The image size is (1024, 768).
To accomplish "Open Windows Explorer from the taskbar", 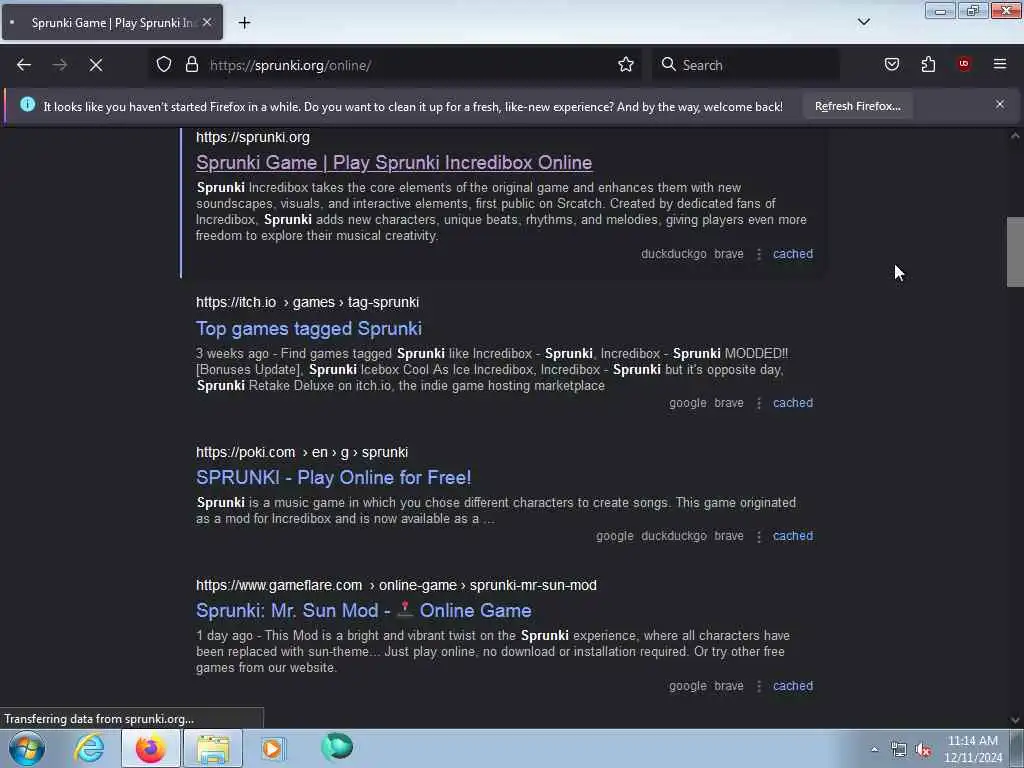I will click(213, 748).
